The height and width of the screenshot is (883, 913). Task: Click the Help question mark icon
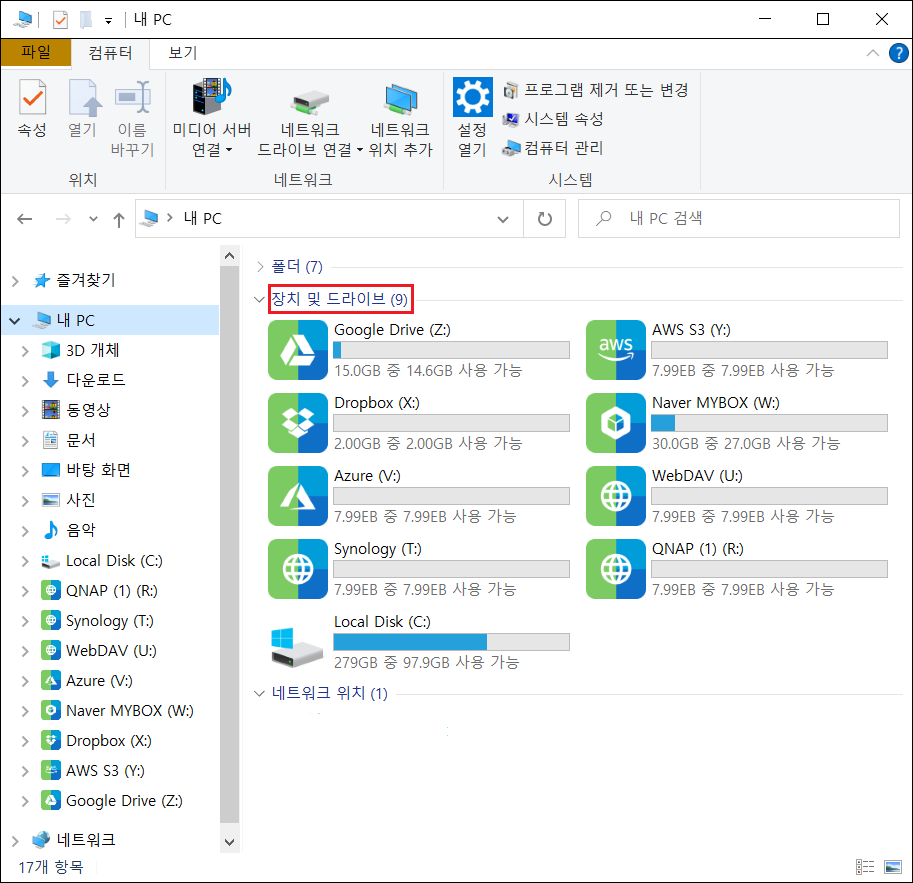pyautogui.click(x=898, y=53)
